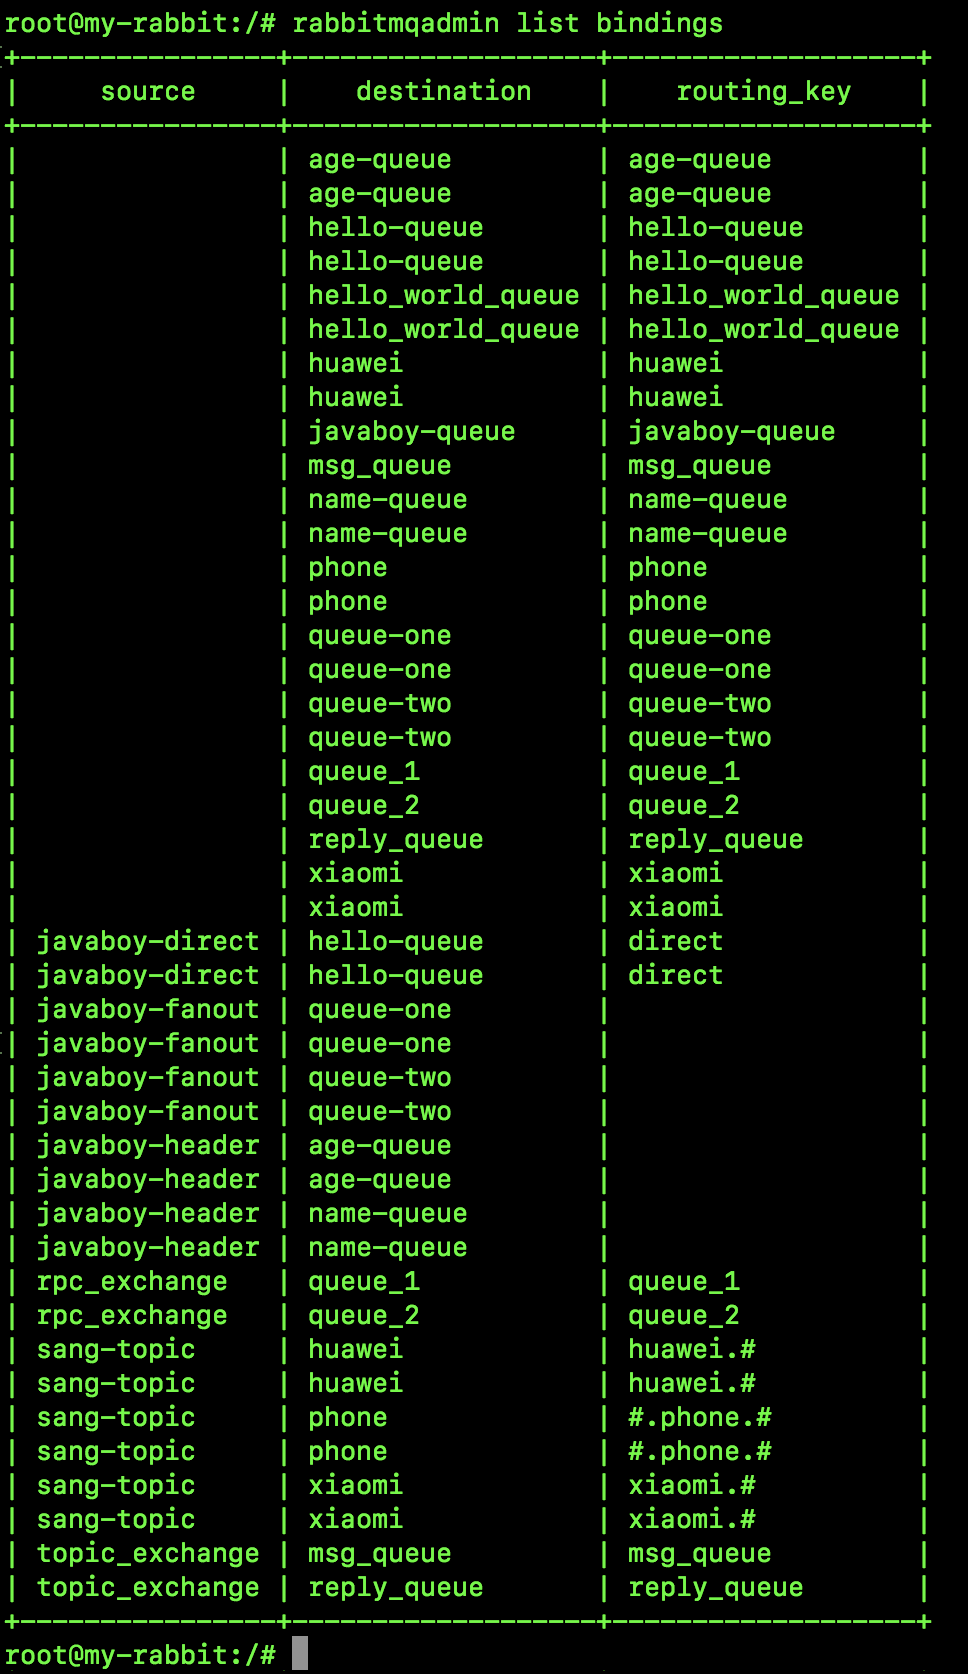Click the first javaboy-direct source entry

[148, 941]
